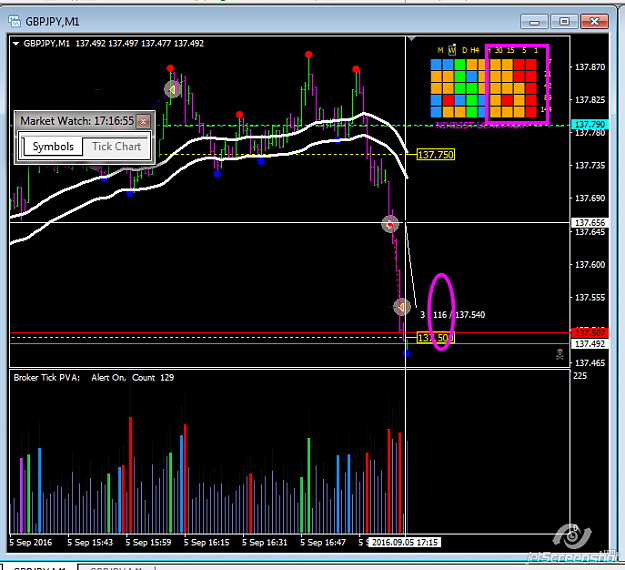Select the red dot above the highest price peak
The height and width of the screenshot is (570, 625).
(309, 55)
